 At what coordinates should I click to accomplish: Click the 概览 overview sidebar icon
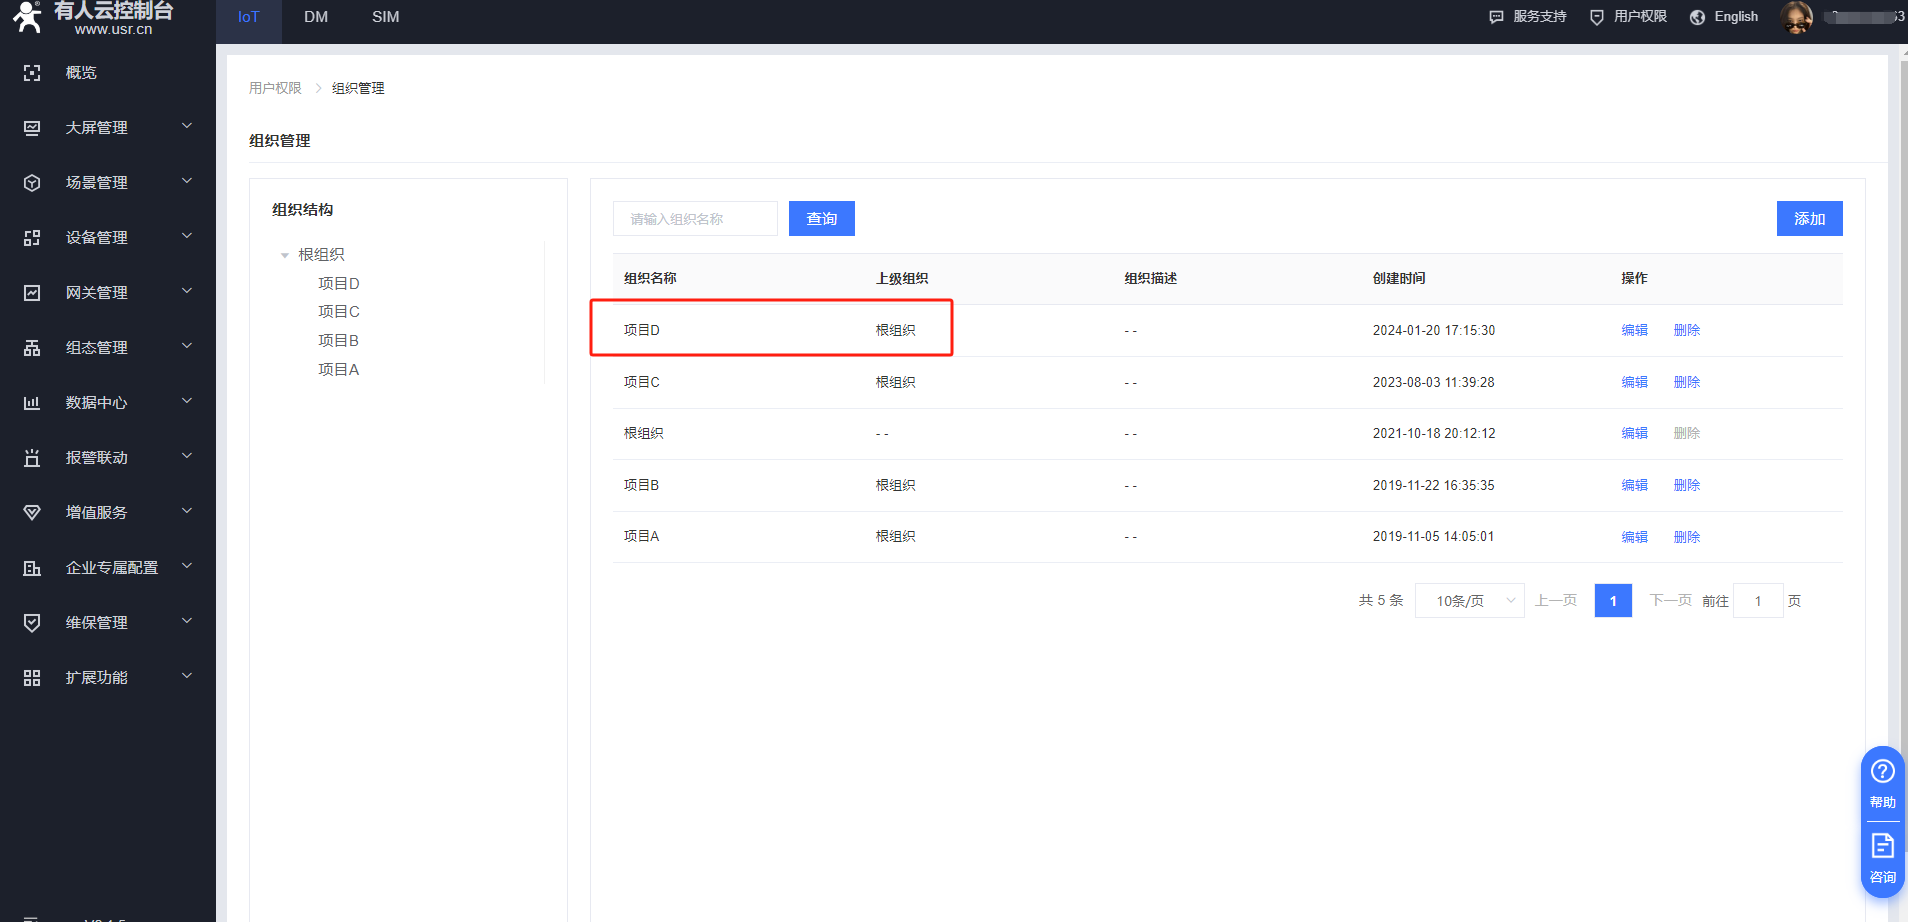32,73
